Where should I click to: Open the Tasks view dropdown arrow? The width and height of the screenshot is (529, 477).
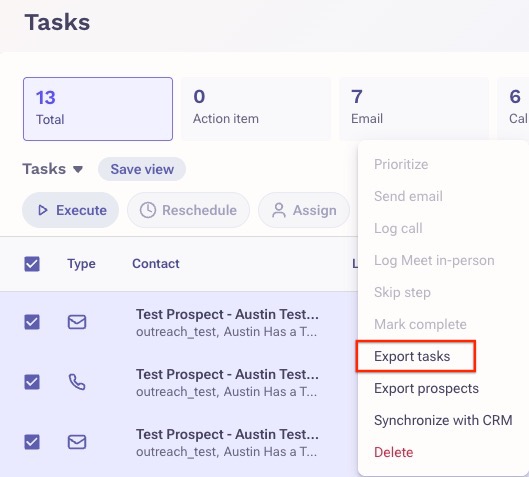(78, 169)
